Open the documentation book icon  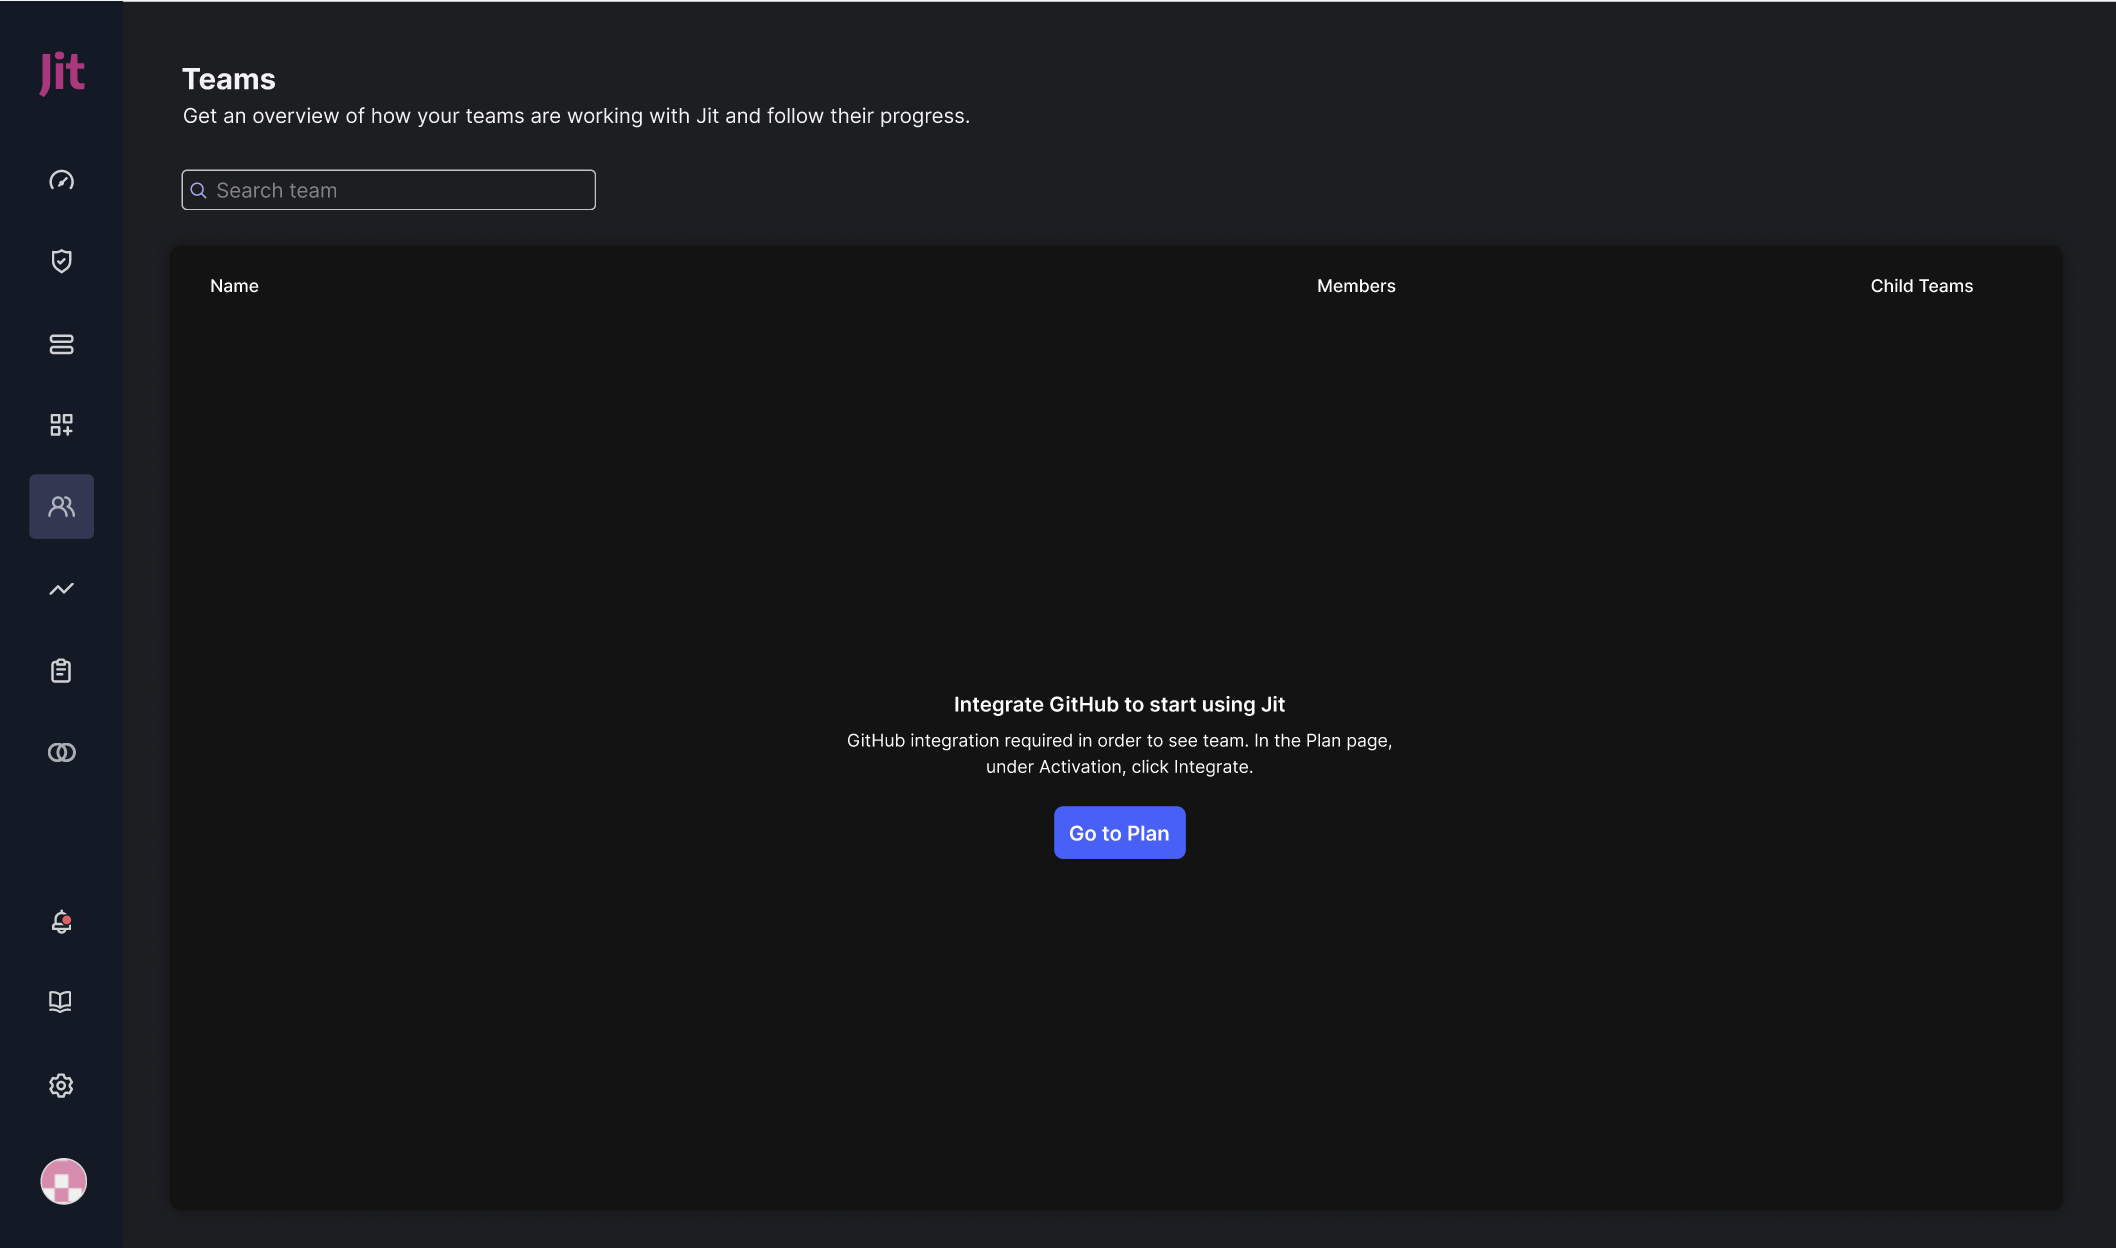point(62,1002)
